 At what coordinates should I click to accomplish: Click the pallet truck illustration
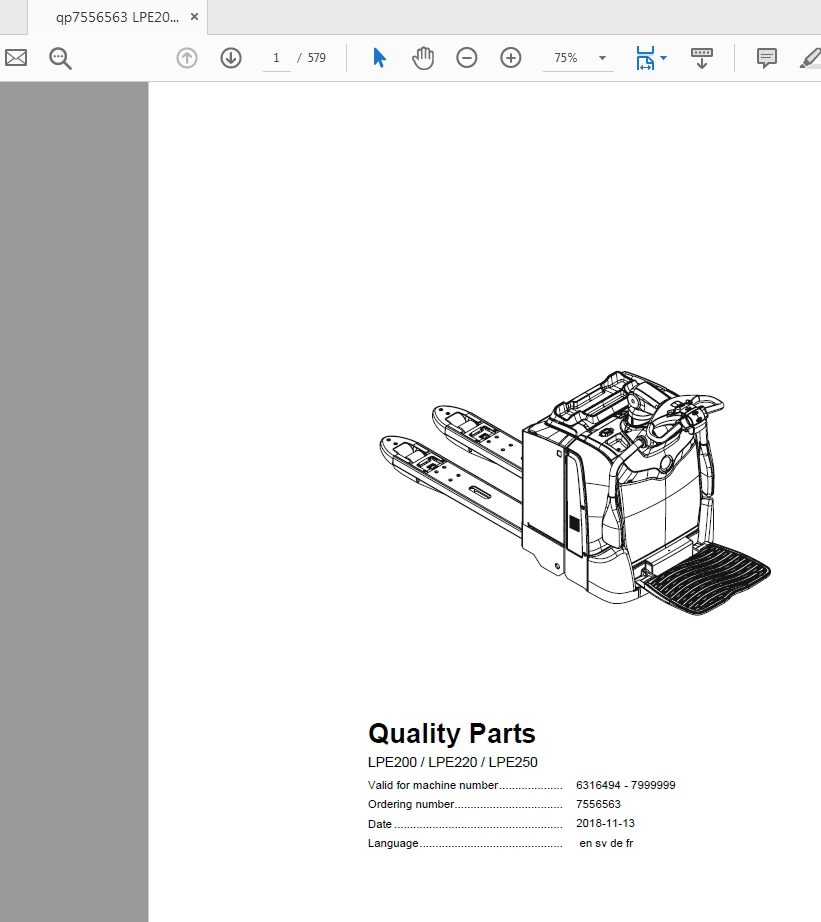pyautogui.click(x=575, y=493)
